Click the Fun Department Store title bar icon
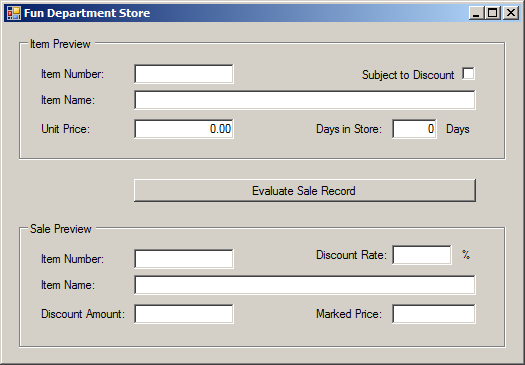Image resolution: width=525 pixels, height=365 pixels. tap(14, 13)
